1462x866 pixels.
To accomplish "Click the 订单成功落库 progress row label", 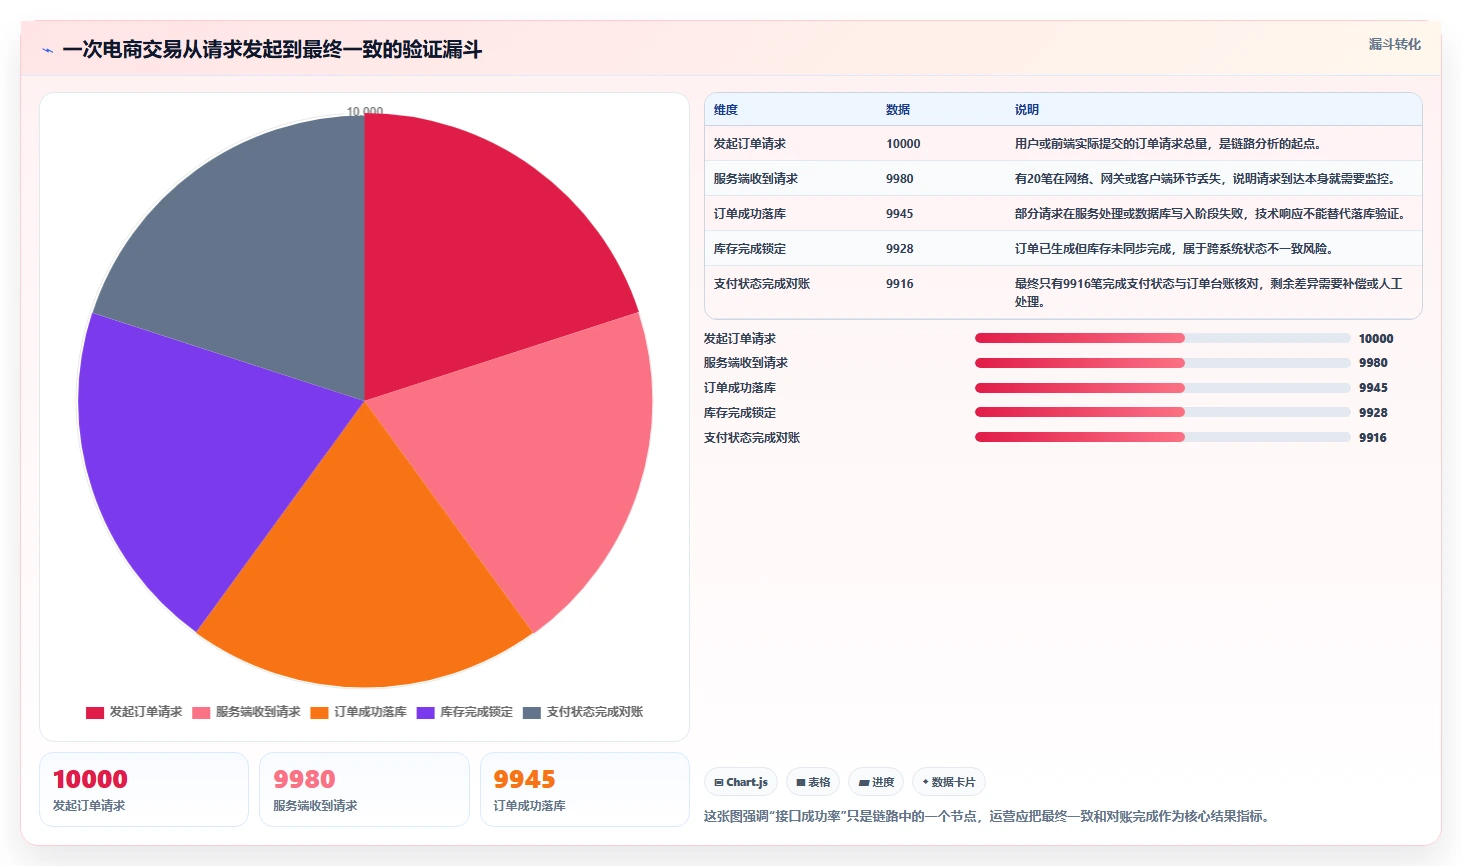I will [740, 388].
